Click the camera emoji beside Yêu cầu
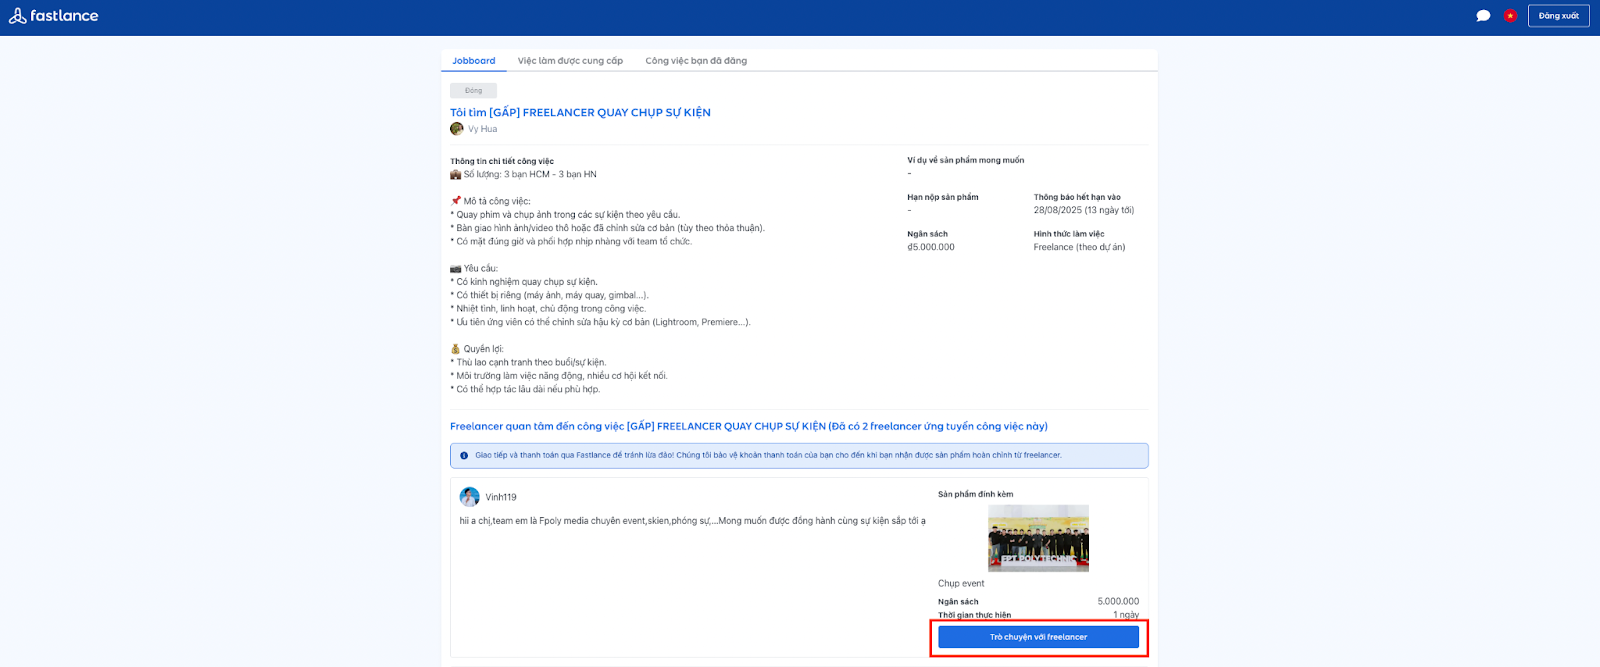 pos(456,269)
